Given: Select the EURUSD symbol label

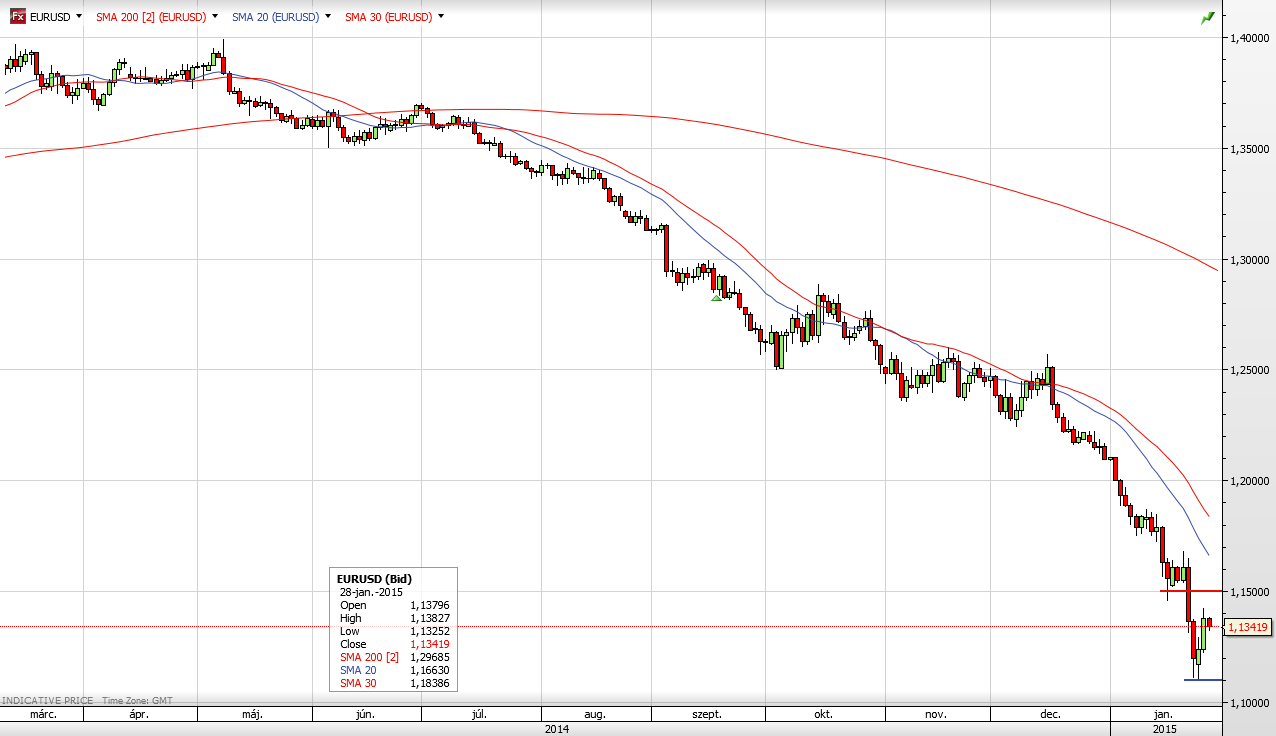Looking at the screenshot, I should click(x=50, y=17).
